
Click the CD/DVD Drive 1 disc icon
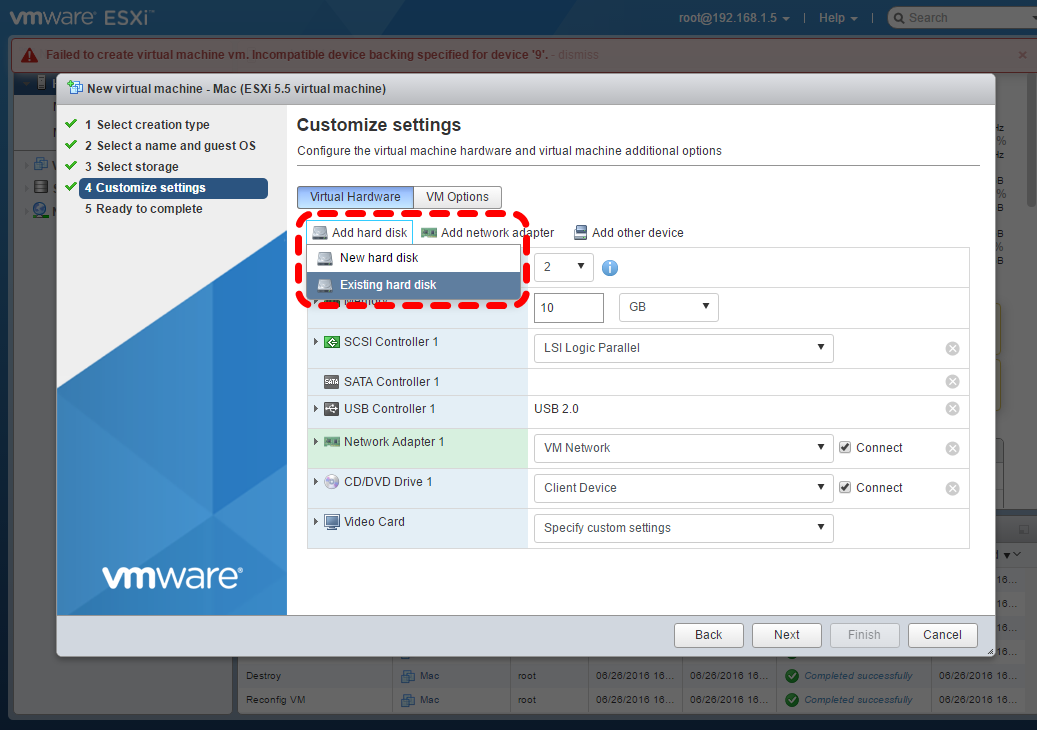331,481
